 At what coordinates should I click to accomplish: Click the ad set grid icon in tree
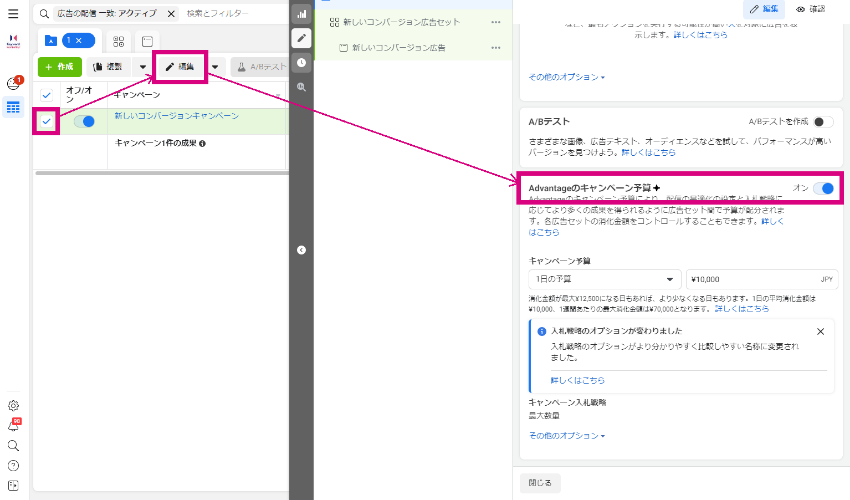334,22
